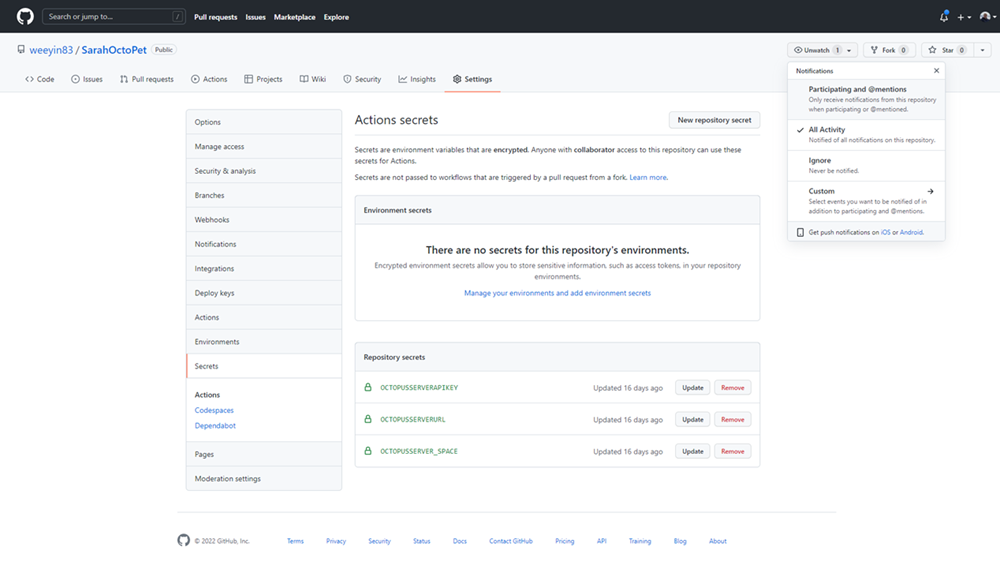The height and width of the screenshot is (573, 1000).
Task: Open Deploy keys settings
Action: (x=264, y=293)
